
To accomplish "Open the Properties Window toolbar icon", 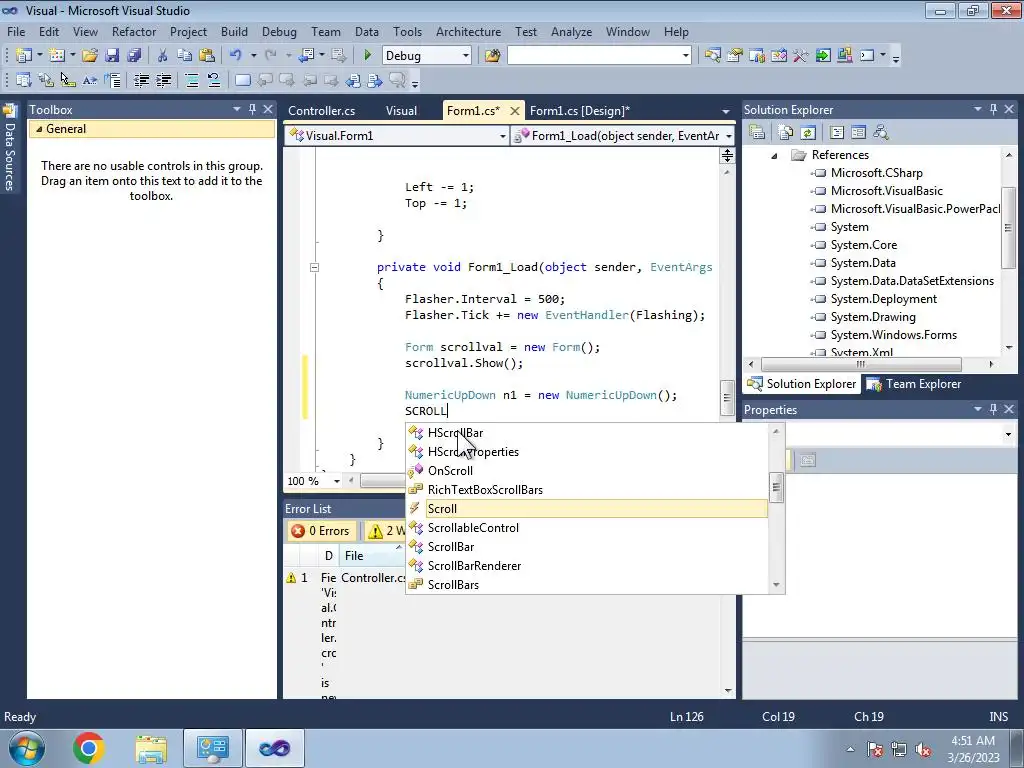I will [x=735, y=56].
